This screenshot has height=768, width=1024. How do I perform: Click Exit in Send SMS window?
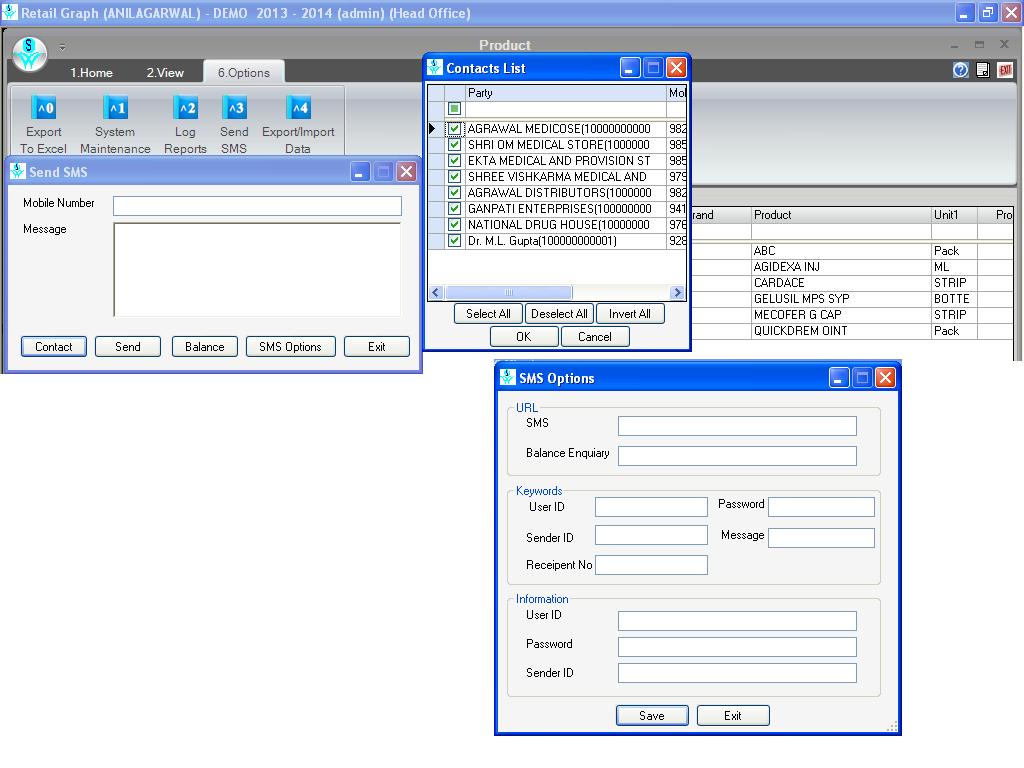point(377,347)
